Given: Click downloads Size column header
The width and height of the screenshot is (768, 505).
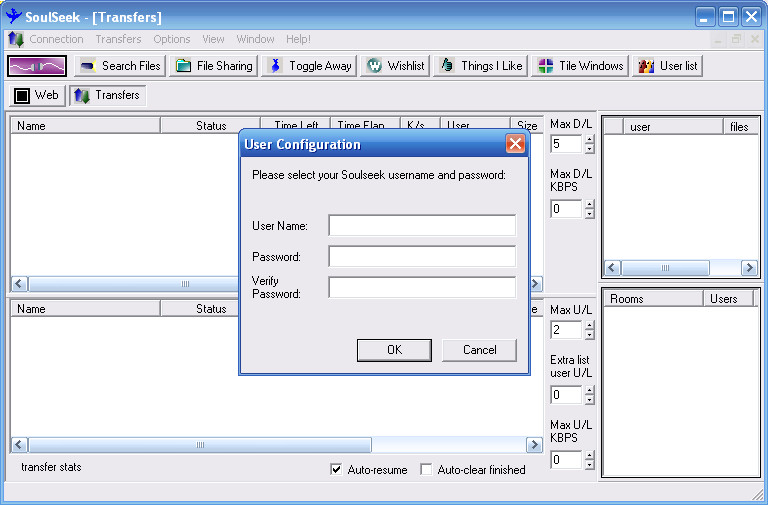Looking at the screenshot, I should tap(527, 125).
